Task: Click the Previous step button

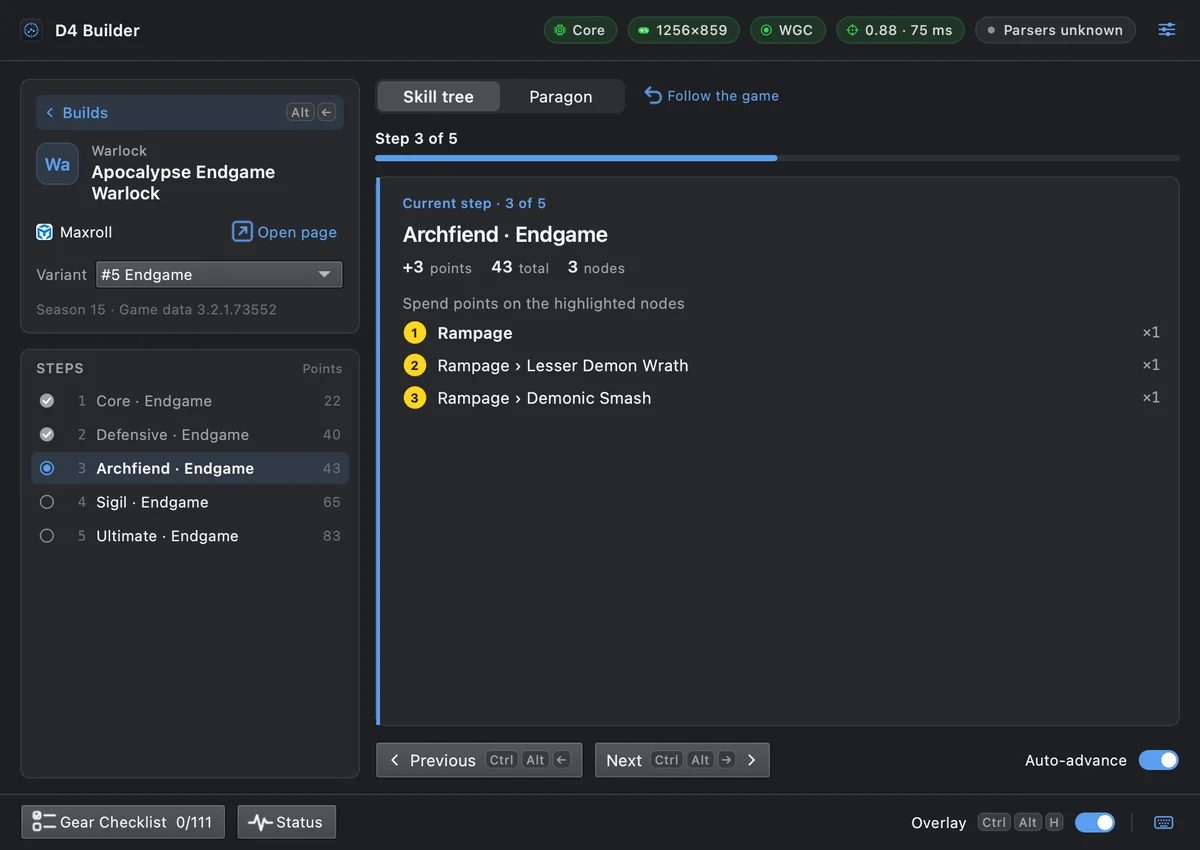Action: pos(479,760)
